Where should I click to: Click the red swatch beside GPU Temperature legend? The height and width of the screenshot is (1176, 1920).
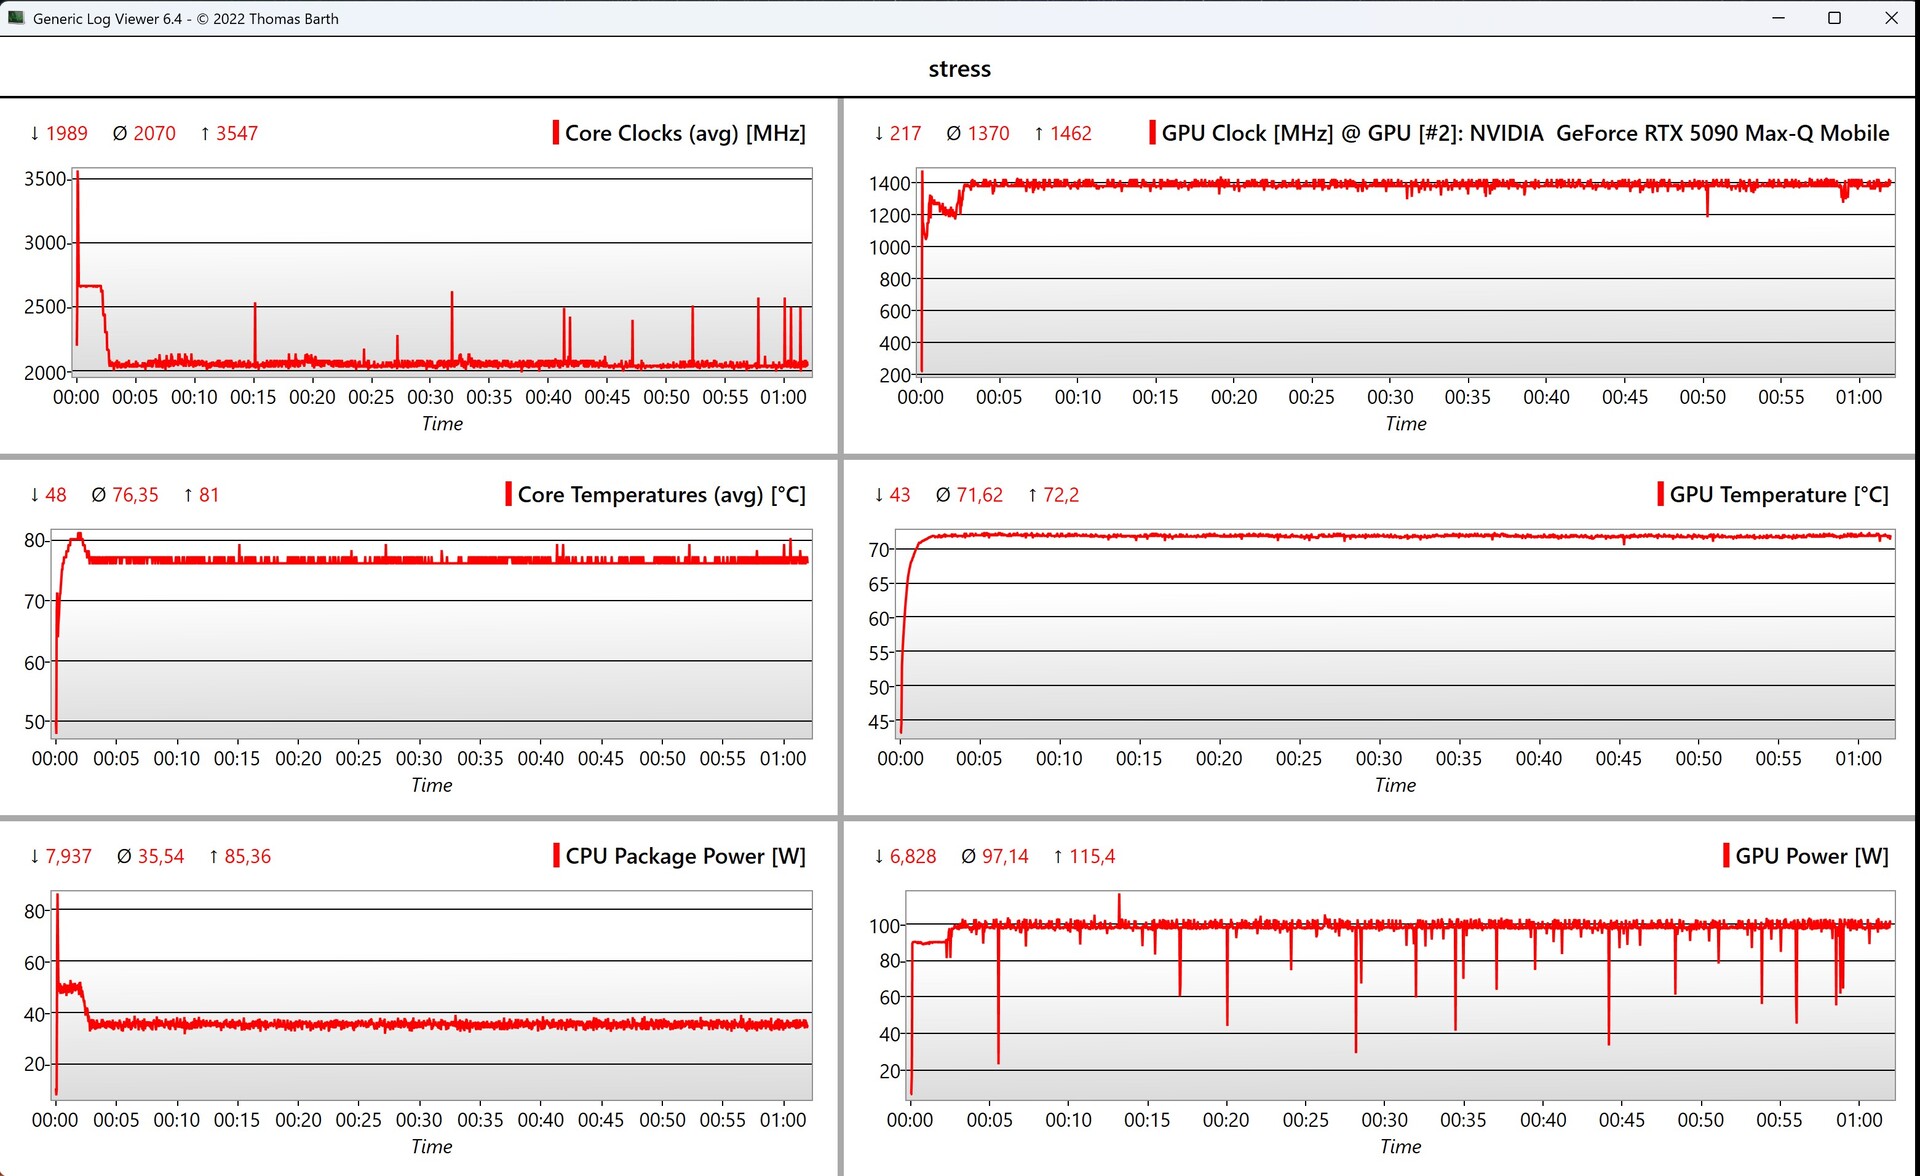[1660, 494]
